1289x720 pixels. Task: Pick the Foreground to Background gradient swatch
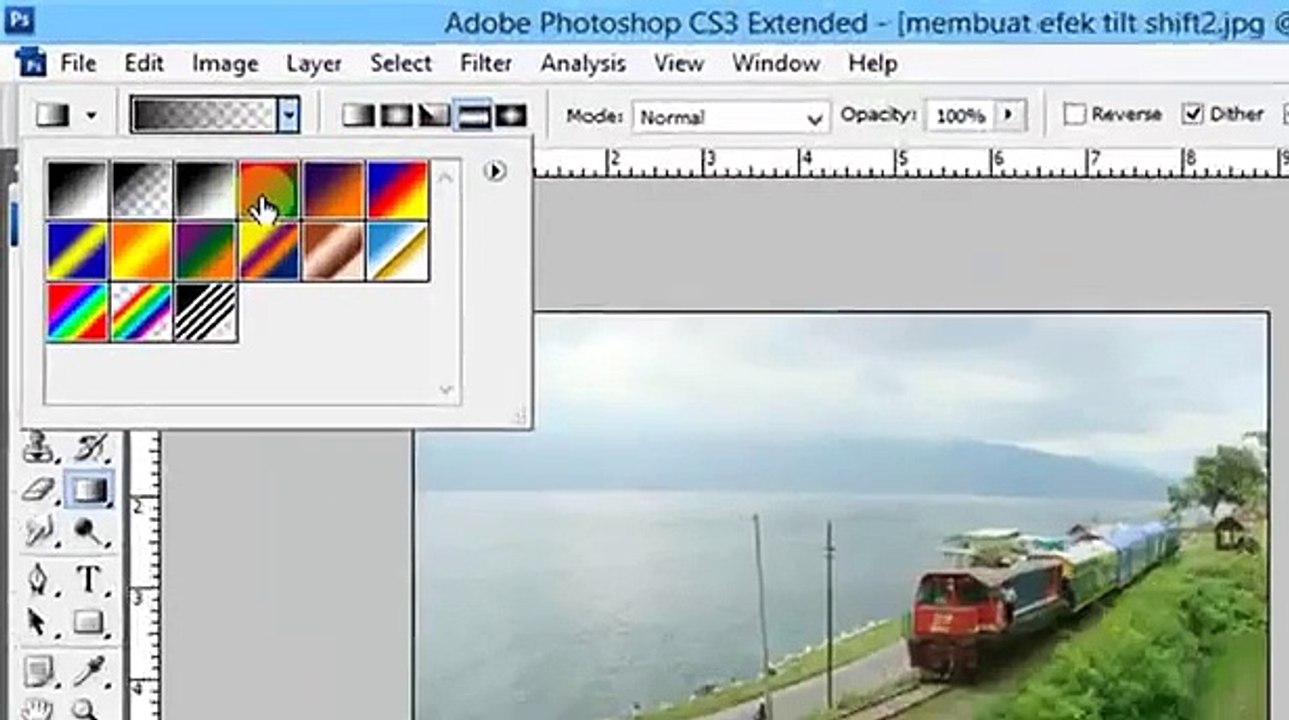pos(77,190)
